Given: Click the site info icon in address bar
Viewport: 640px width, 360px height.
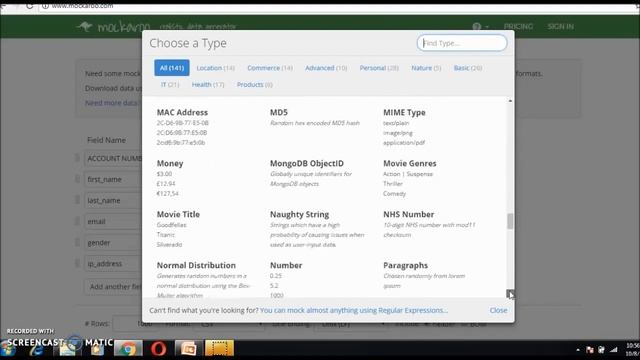Looking at the screenshot, I should point(45,6).
